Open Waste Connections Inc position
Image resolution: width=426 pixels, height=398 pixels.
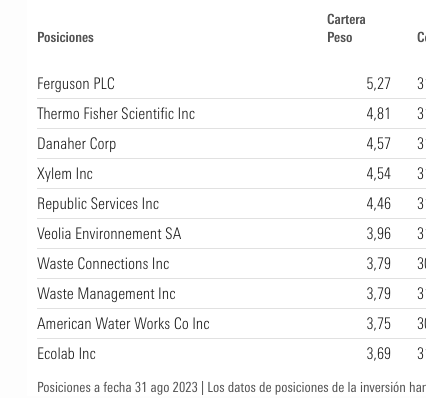(103, 264)
